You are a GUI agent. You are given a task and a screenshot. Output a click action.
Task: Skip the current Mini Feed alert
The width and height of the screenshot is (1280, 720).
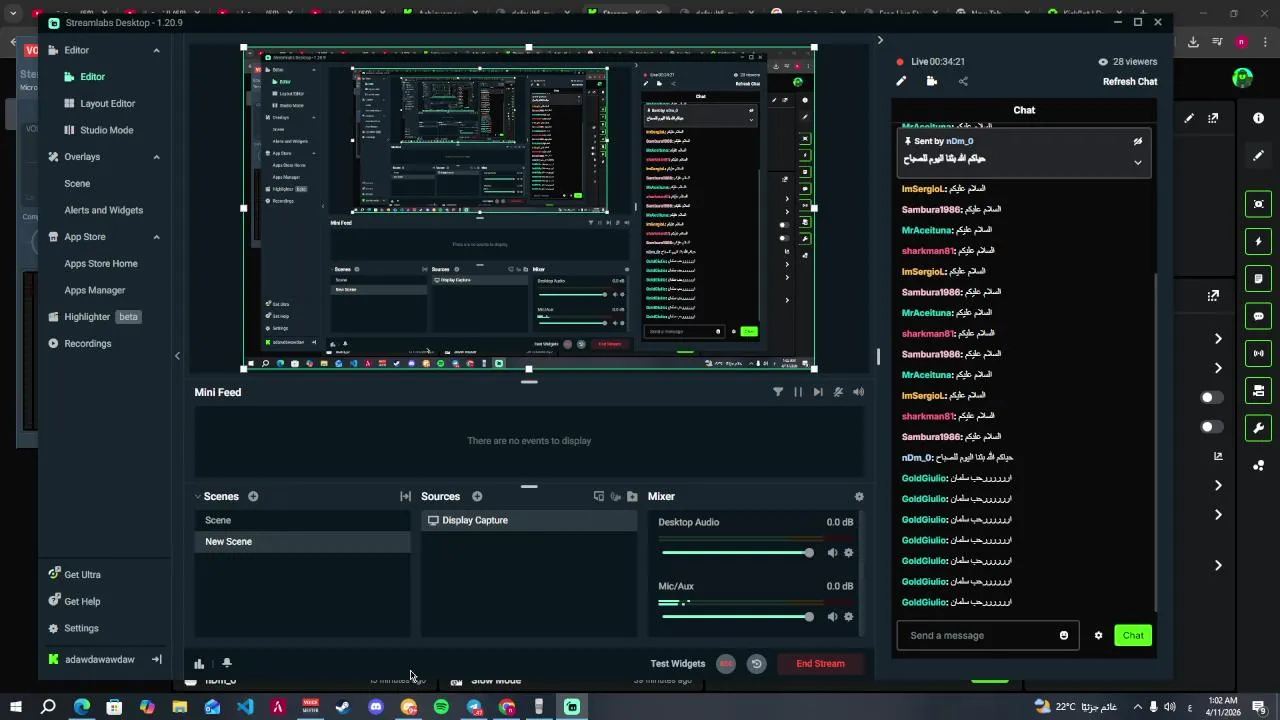click(818, 392)
